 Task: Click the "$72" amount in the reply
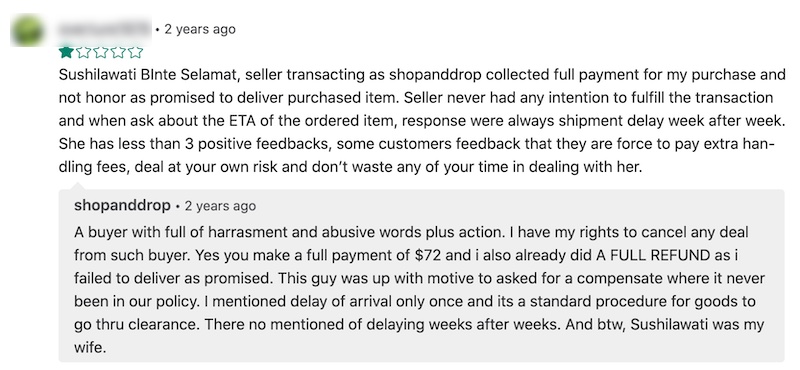(x=428, y=255)
